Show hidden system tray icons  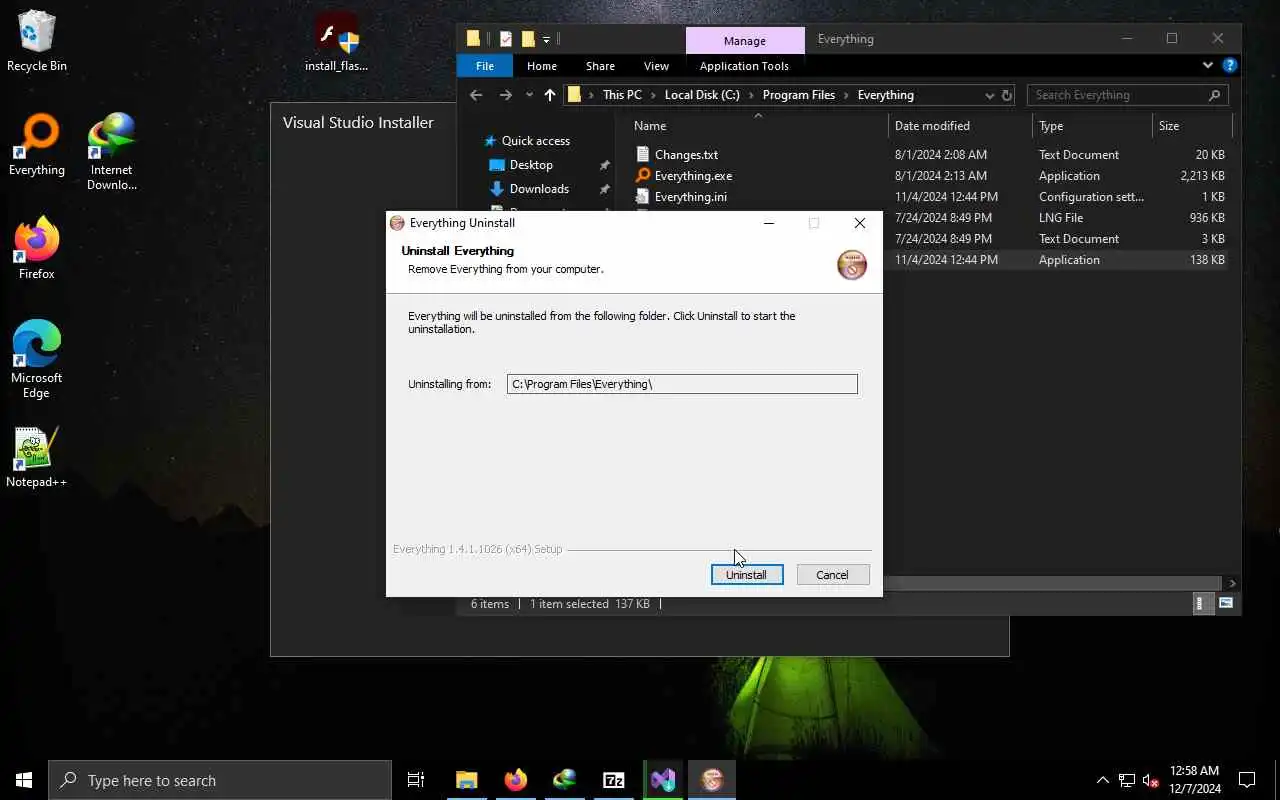(x=1103, y=780)
